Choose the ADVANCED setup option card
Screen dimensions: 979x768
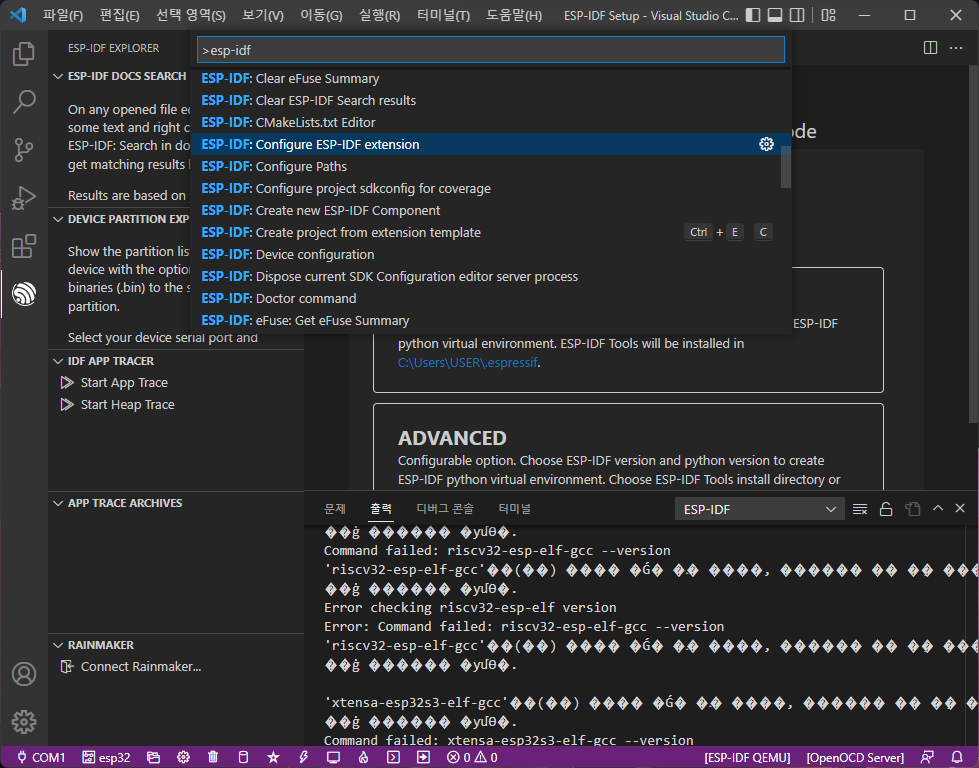(x=628, y=446)
